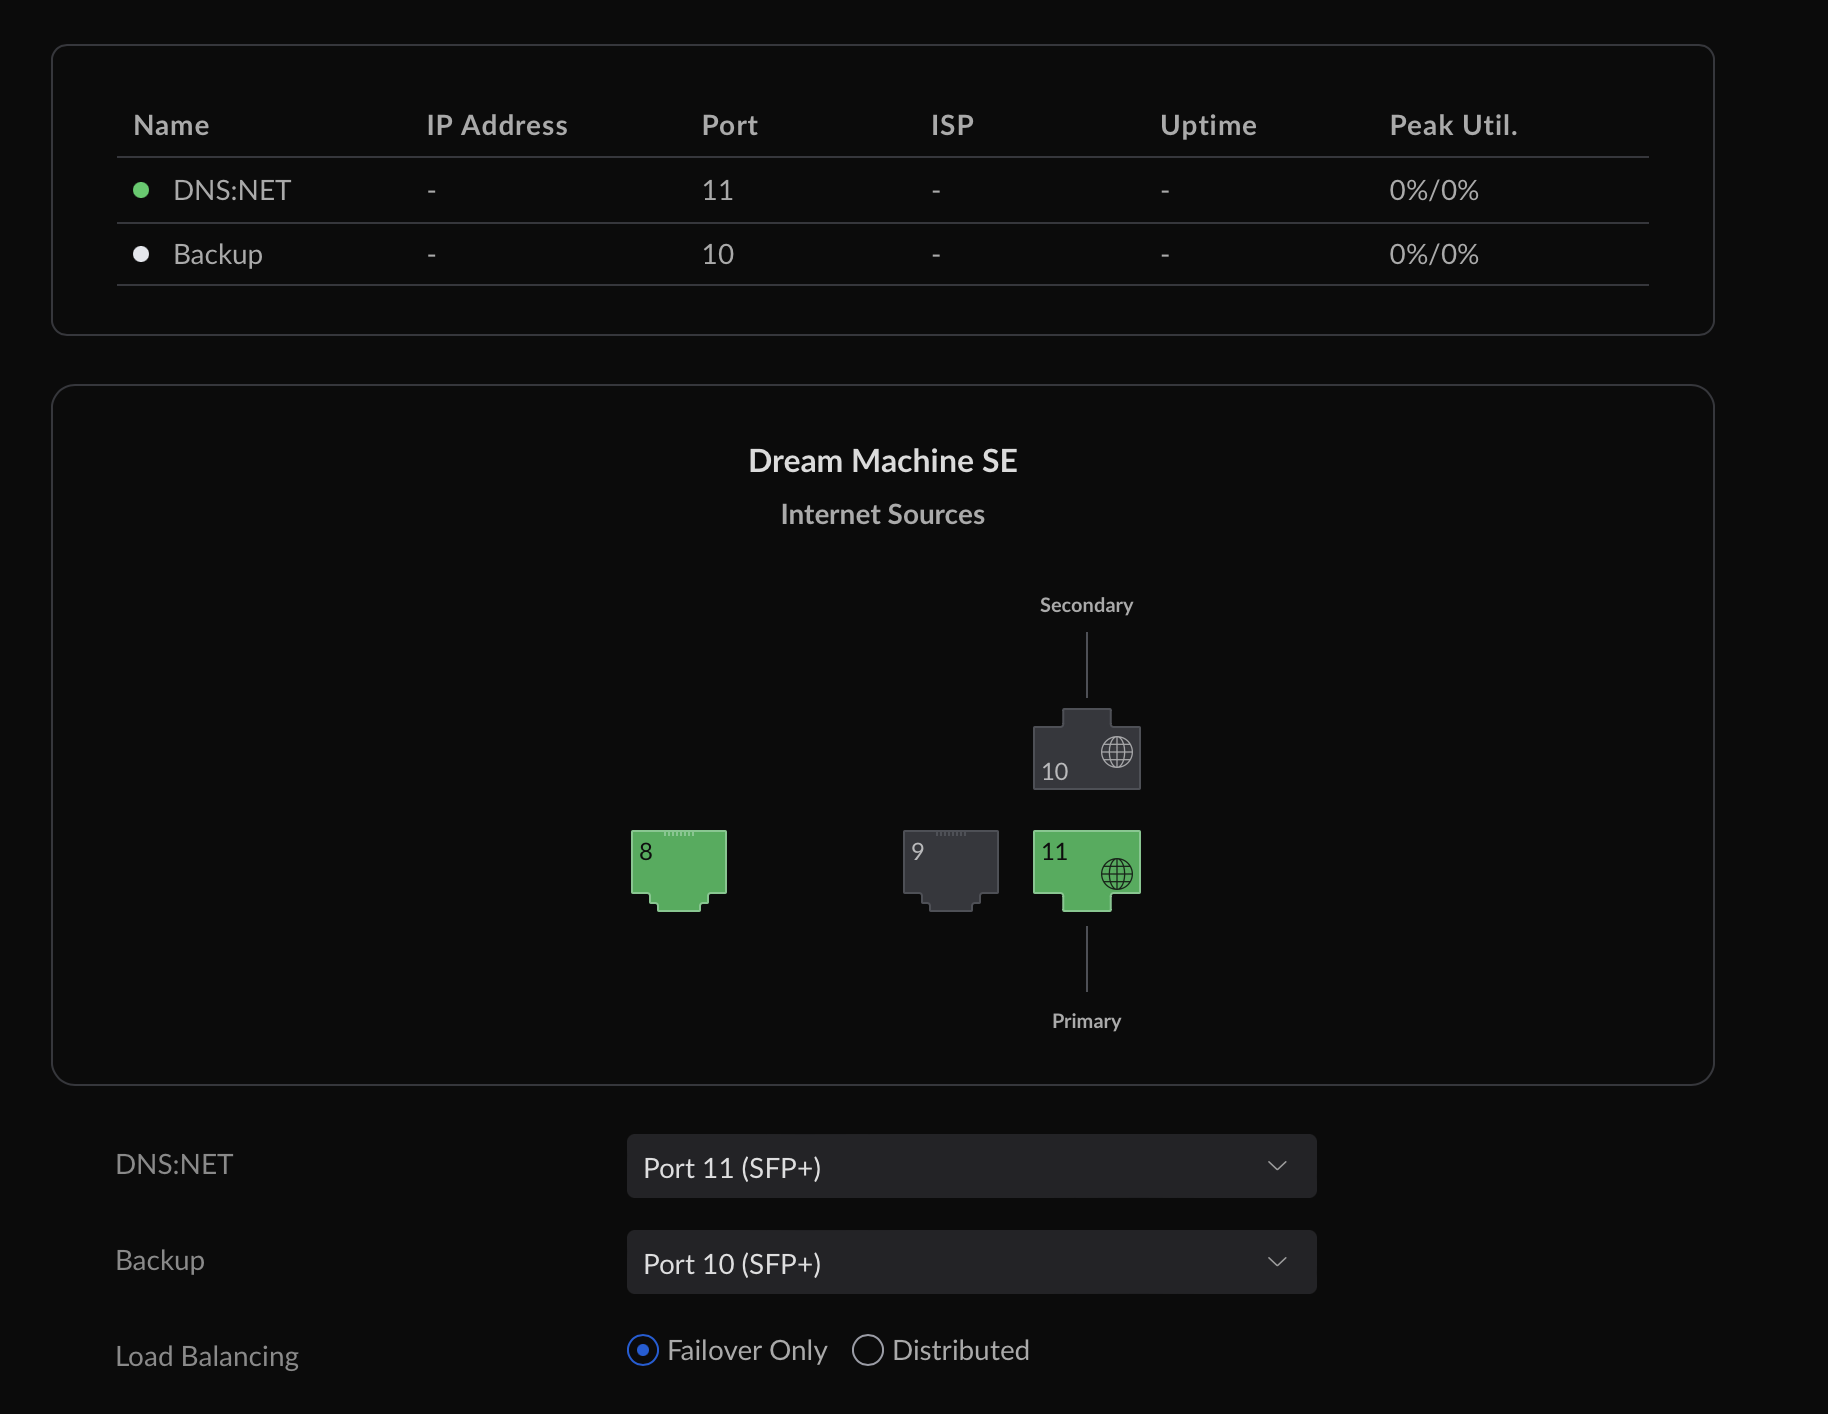Select the green port 8 icon
This screenshot has height=1414, width=1828.
pos(679,870)
